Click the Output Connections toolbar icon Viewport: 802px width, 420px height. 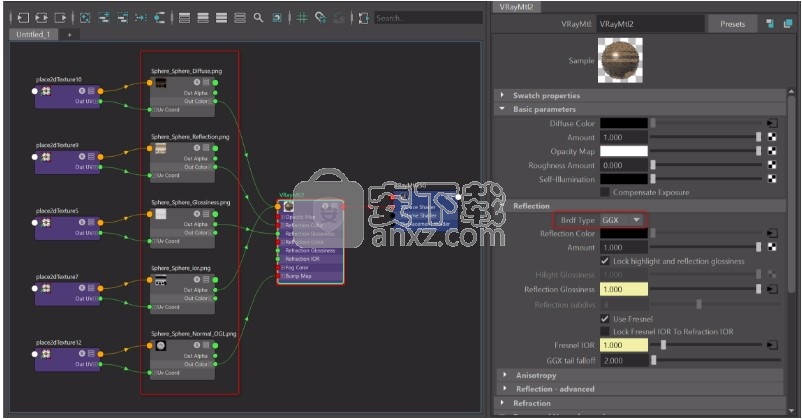(x=60, y=18)
